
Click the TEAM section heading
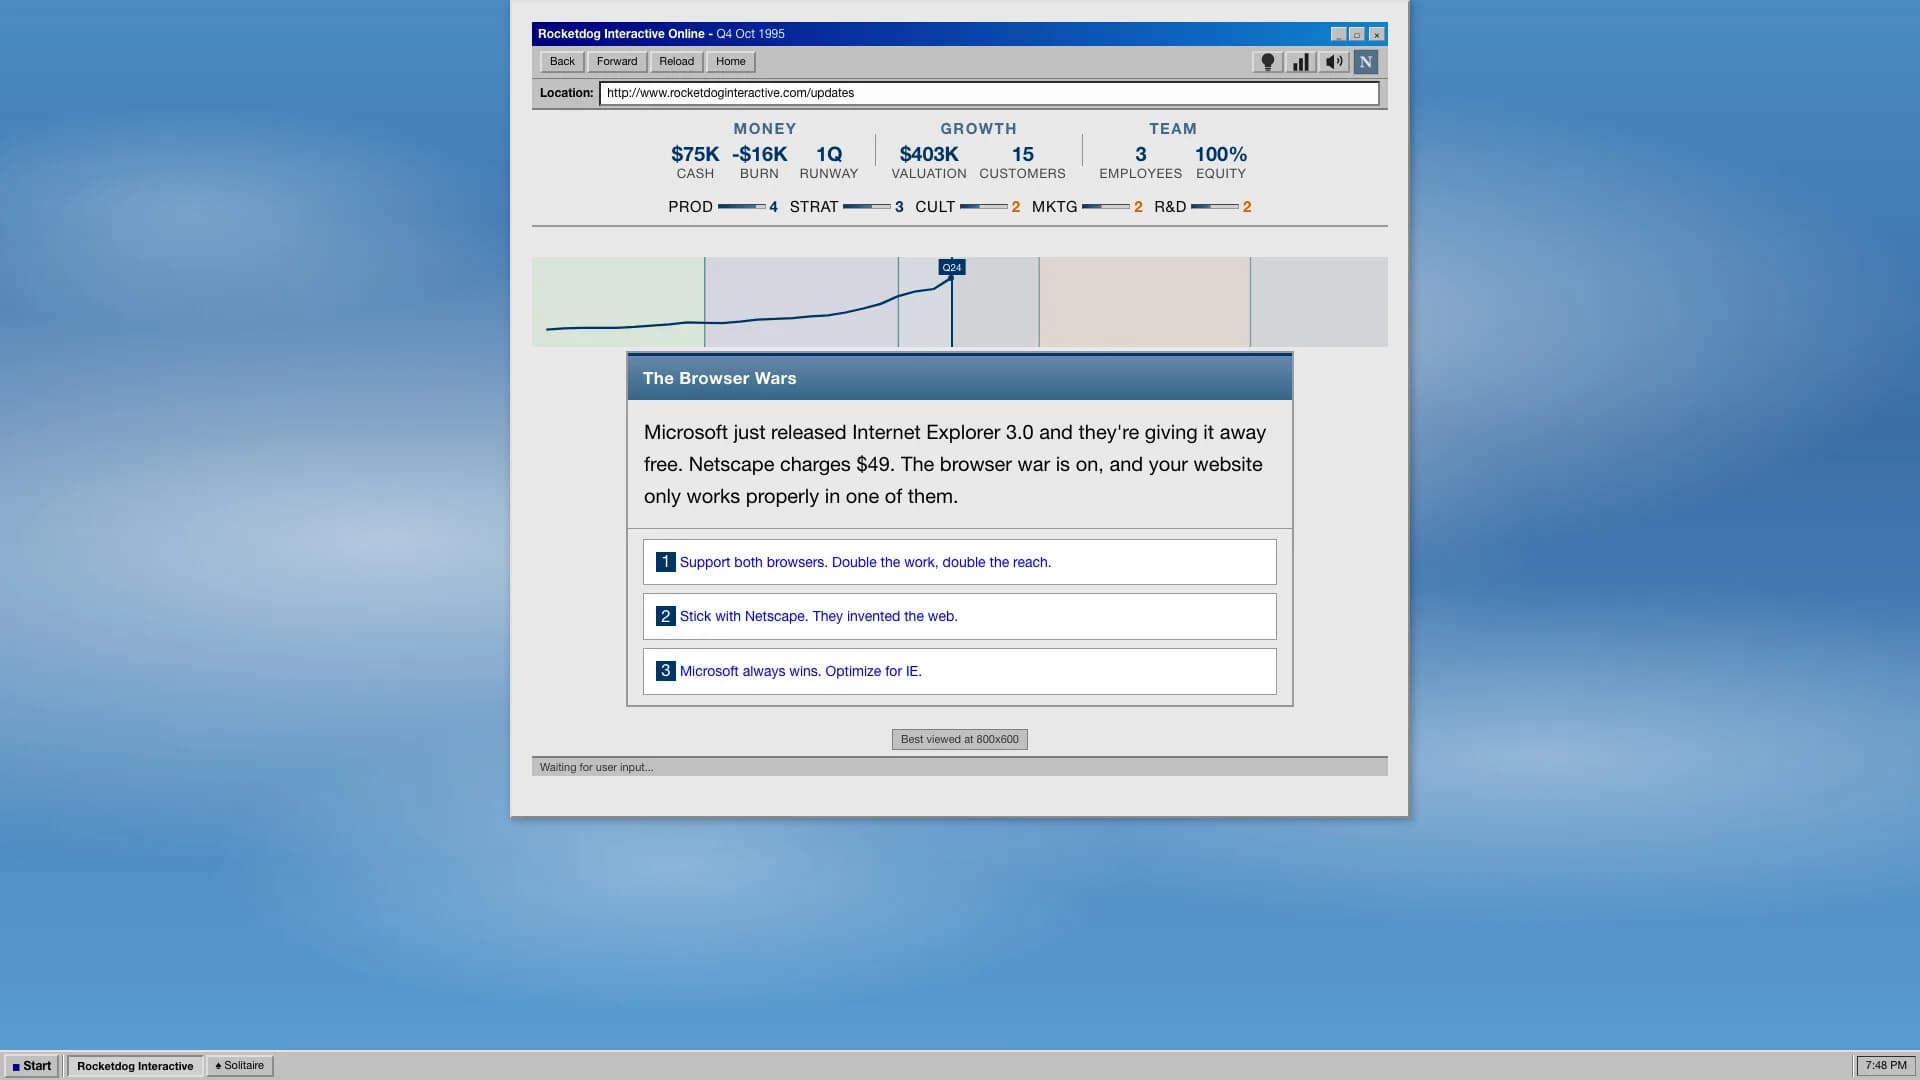click(x=1173, y=129)
